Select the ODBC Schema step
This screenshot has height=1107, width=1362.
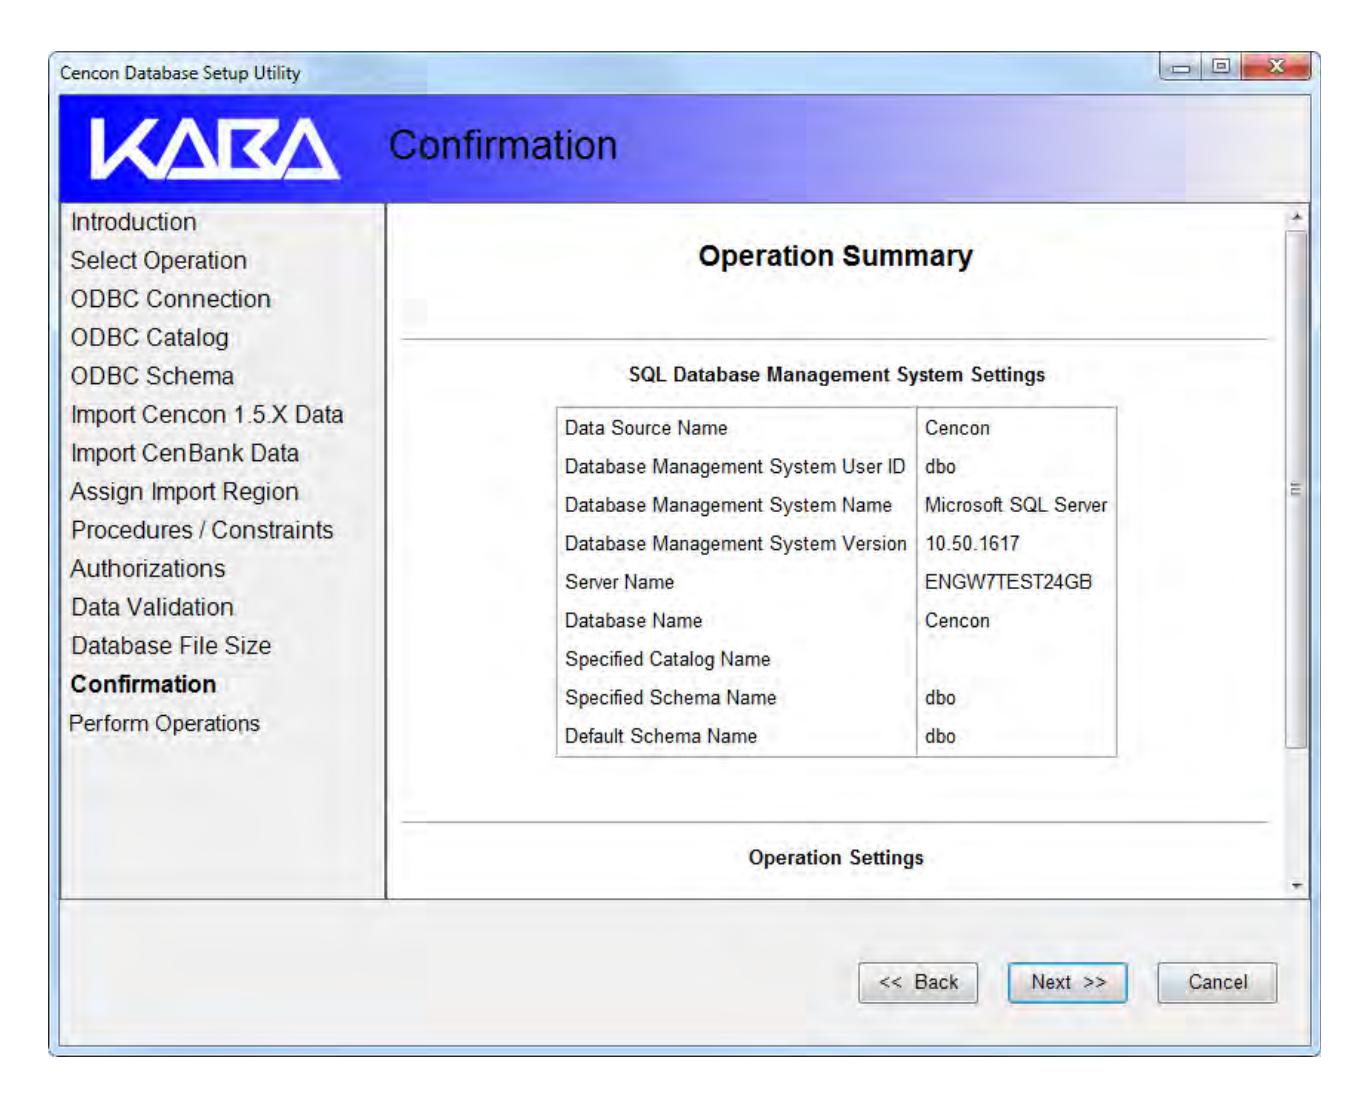click(x=152, y=376)
